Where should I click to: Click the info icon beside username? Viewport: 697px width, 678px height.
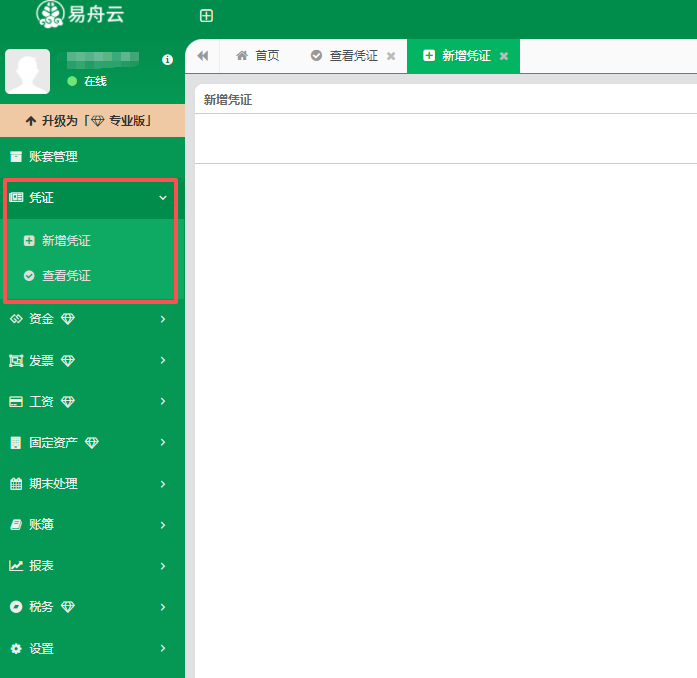click(x=167, y=60)
